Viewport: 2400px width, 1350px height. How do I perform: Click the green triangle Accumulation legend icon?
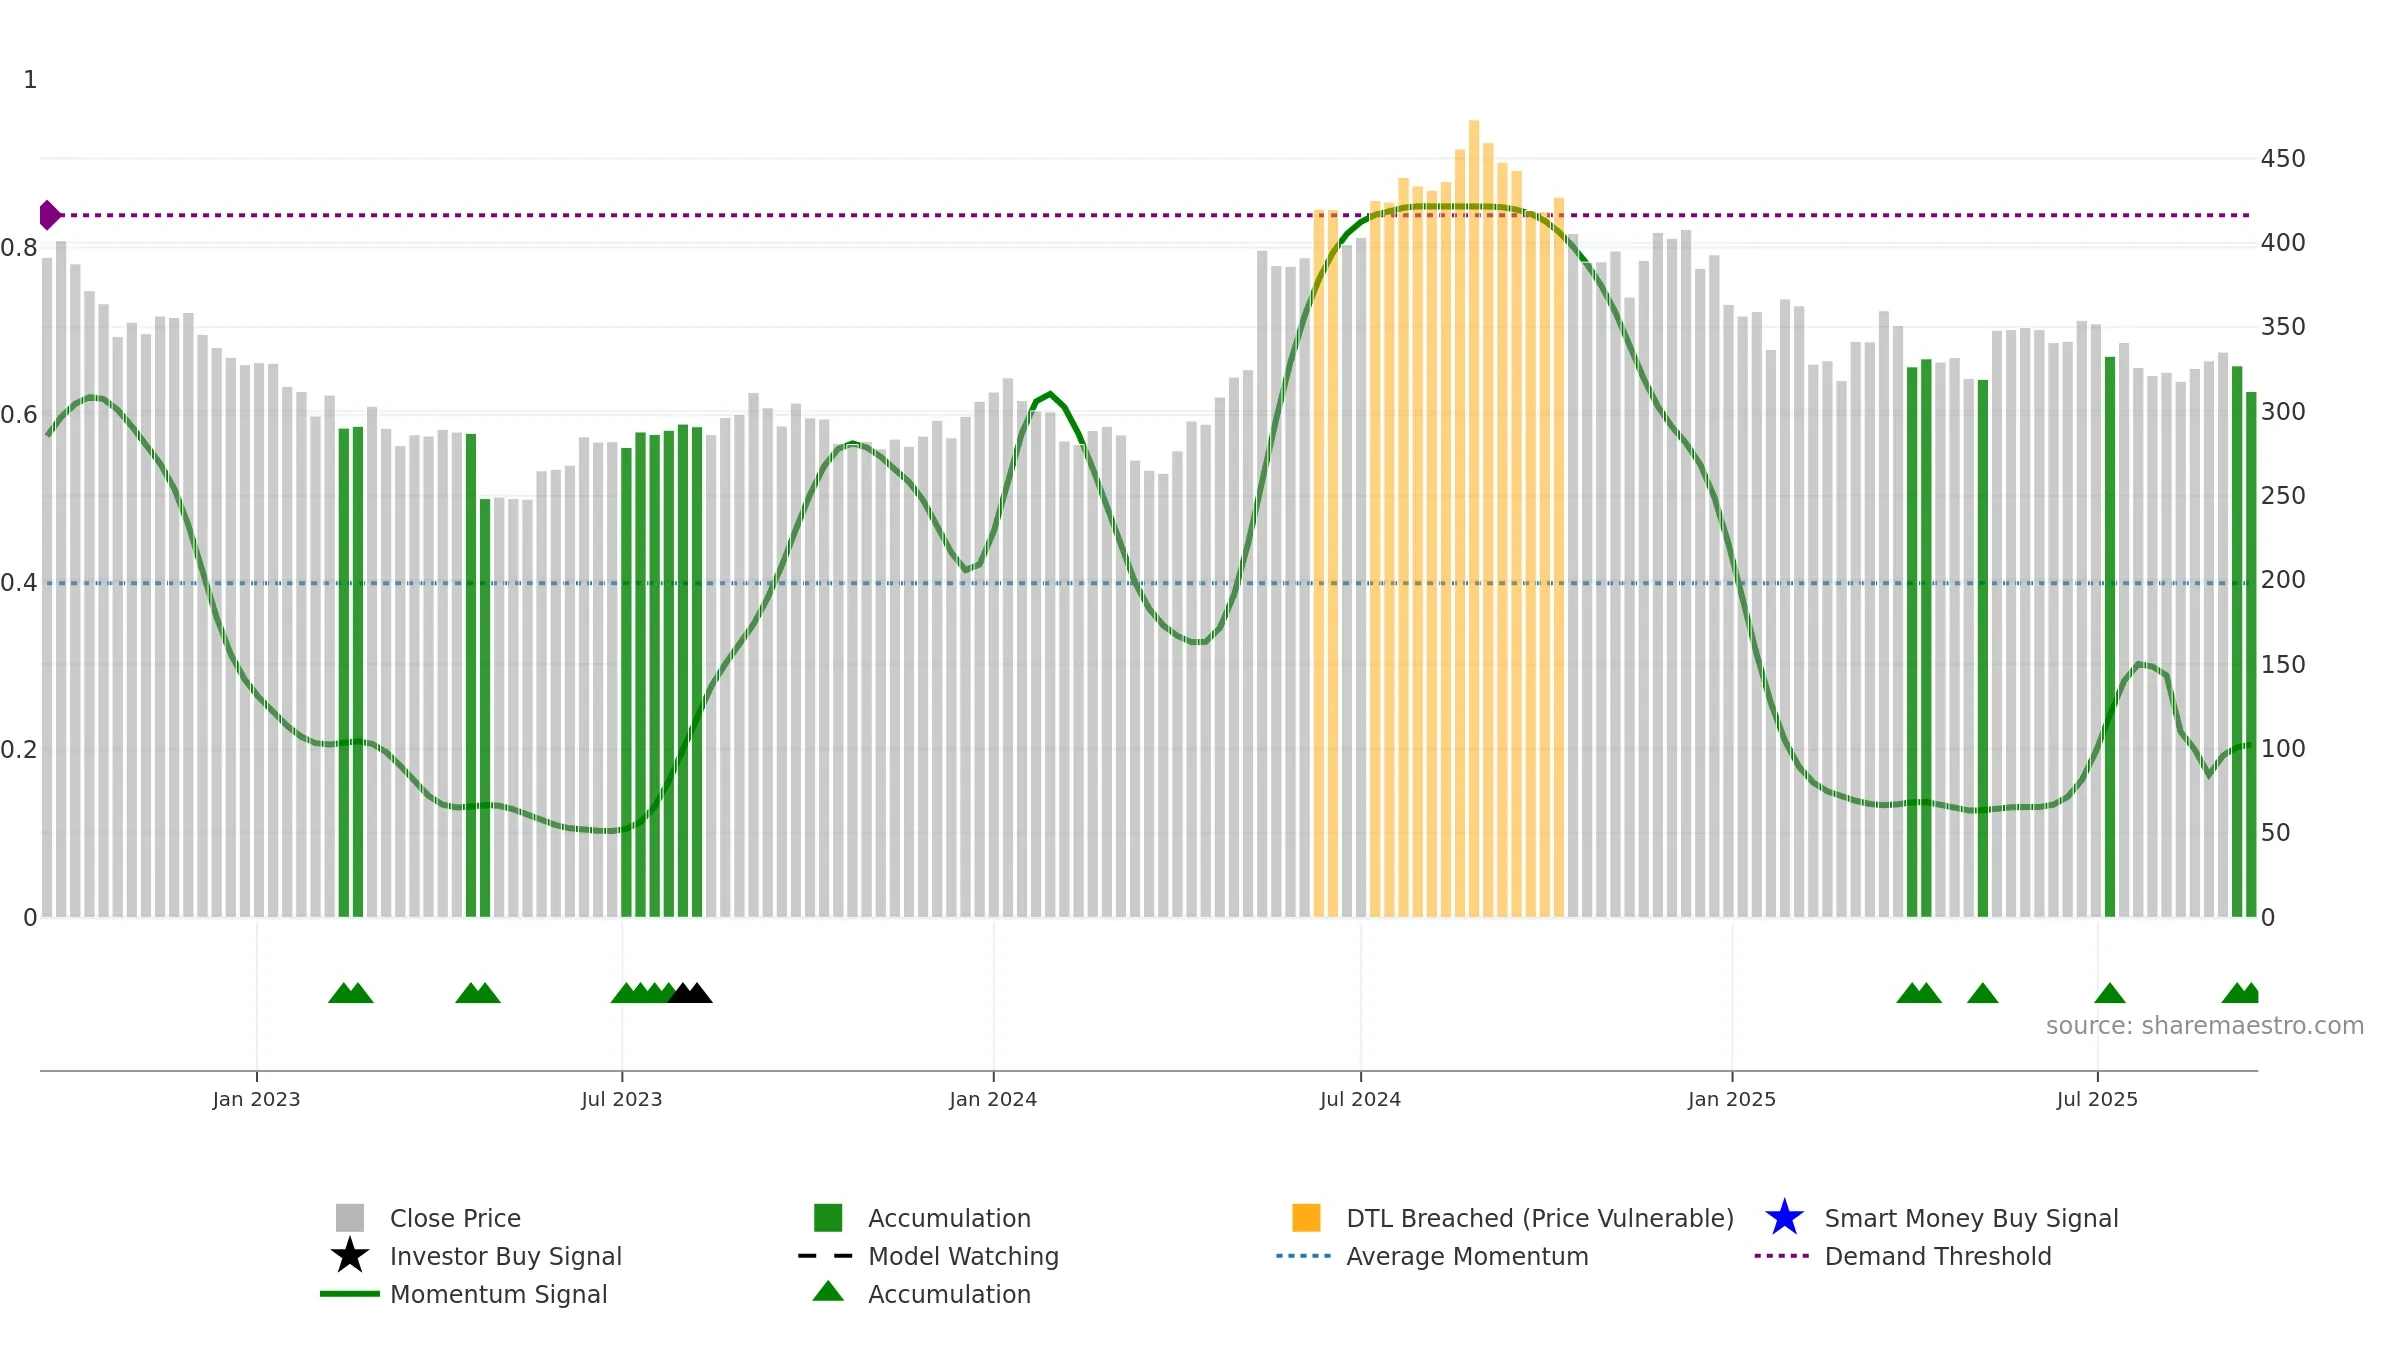[828, 1291]
